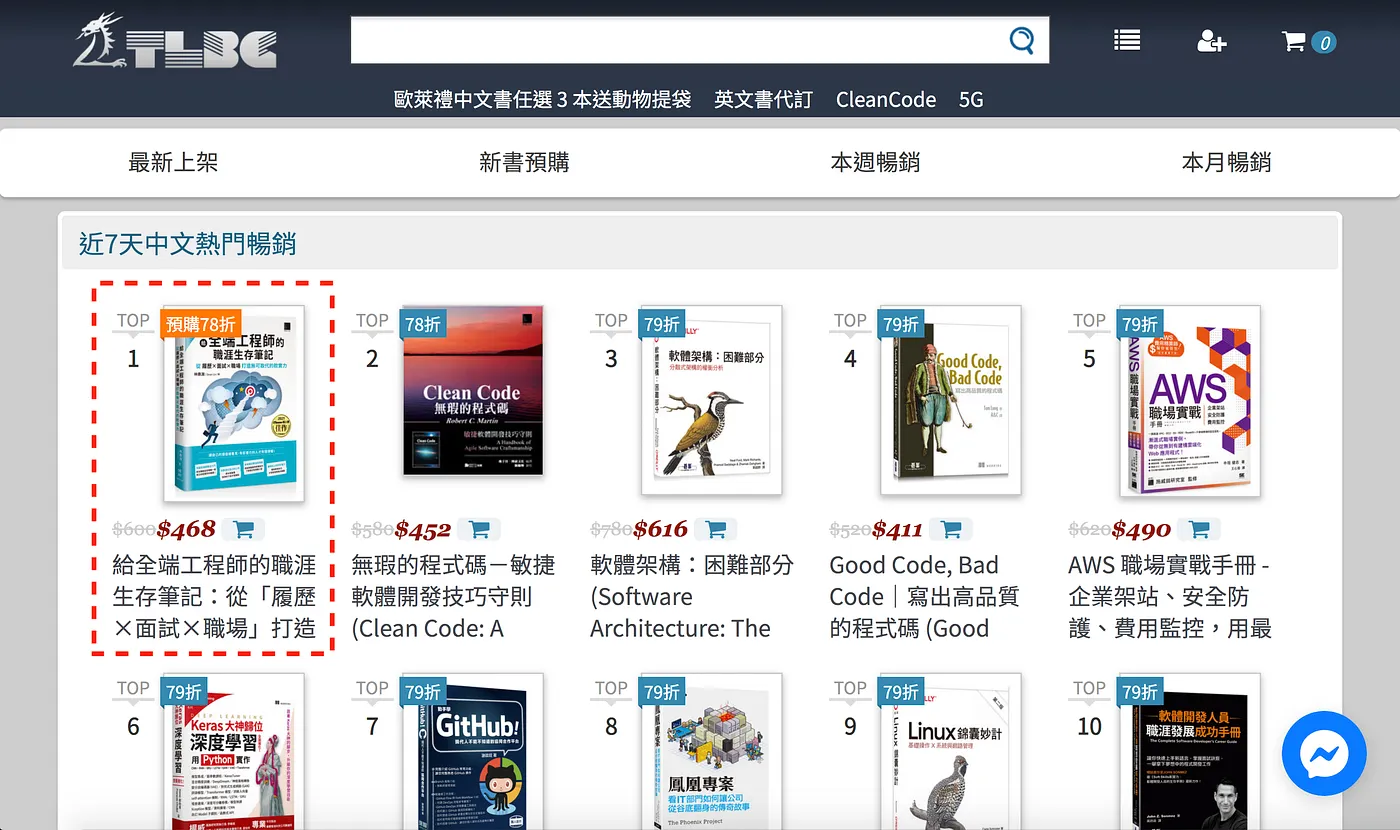Screen dimensions: 1400x830
Task: Open the 無瑕的程式碼－敏捷軟體開發技巧守則 title link
Action: (x=453, y=597)
